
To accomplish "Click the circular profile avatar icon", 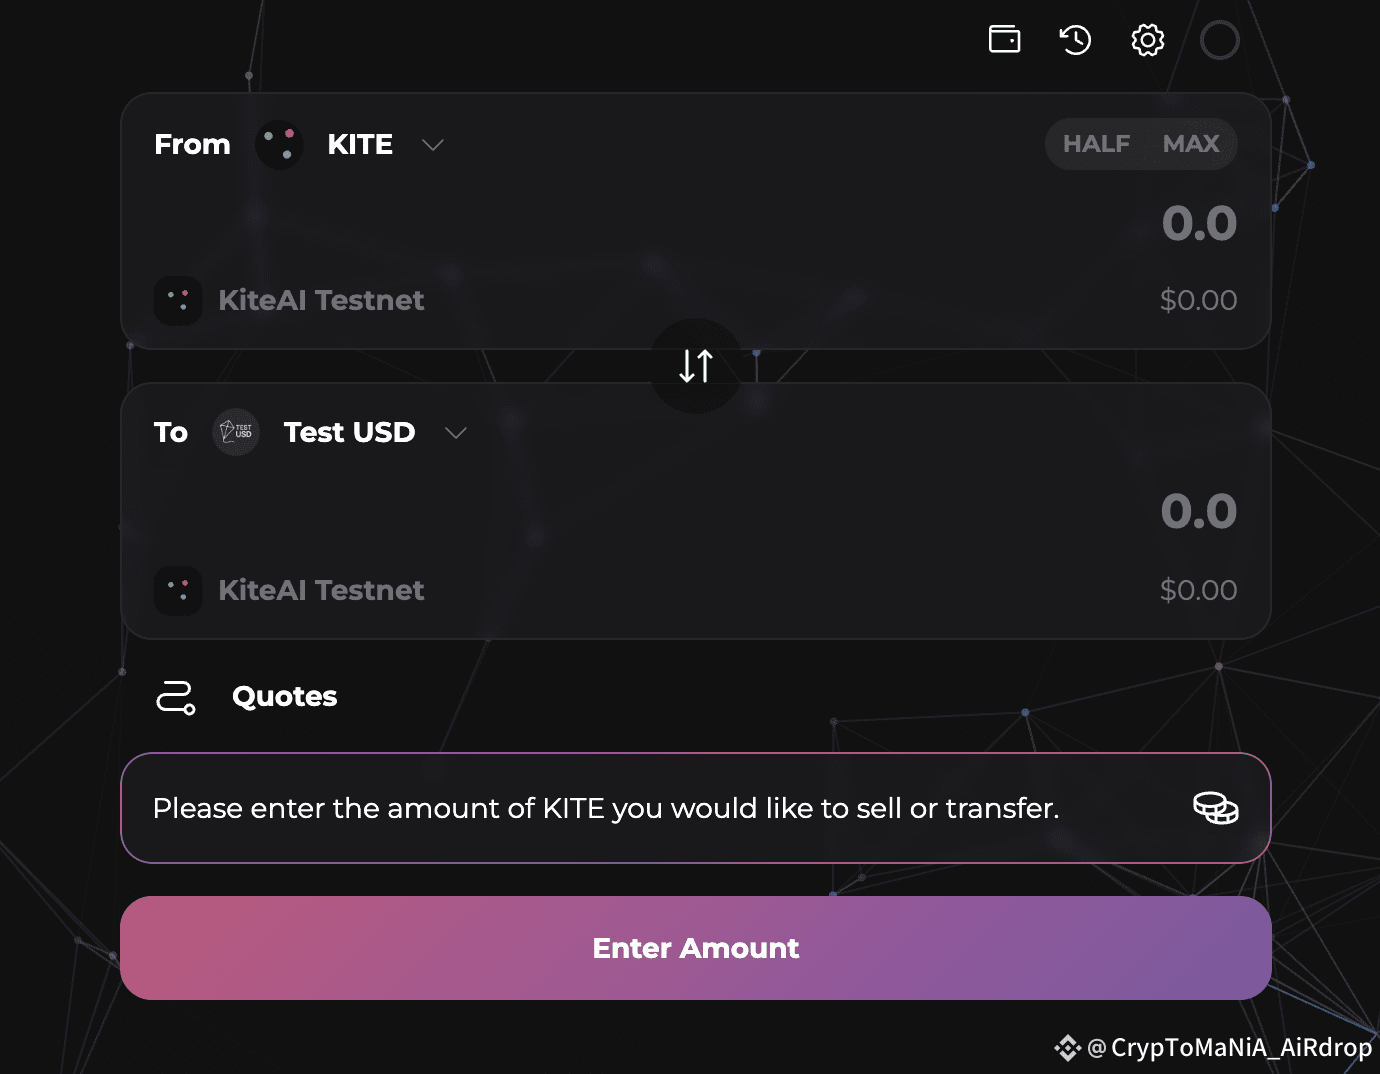I will click(1220, 40).
